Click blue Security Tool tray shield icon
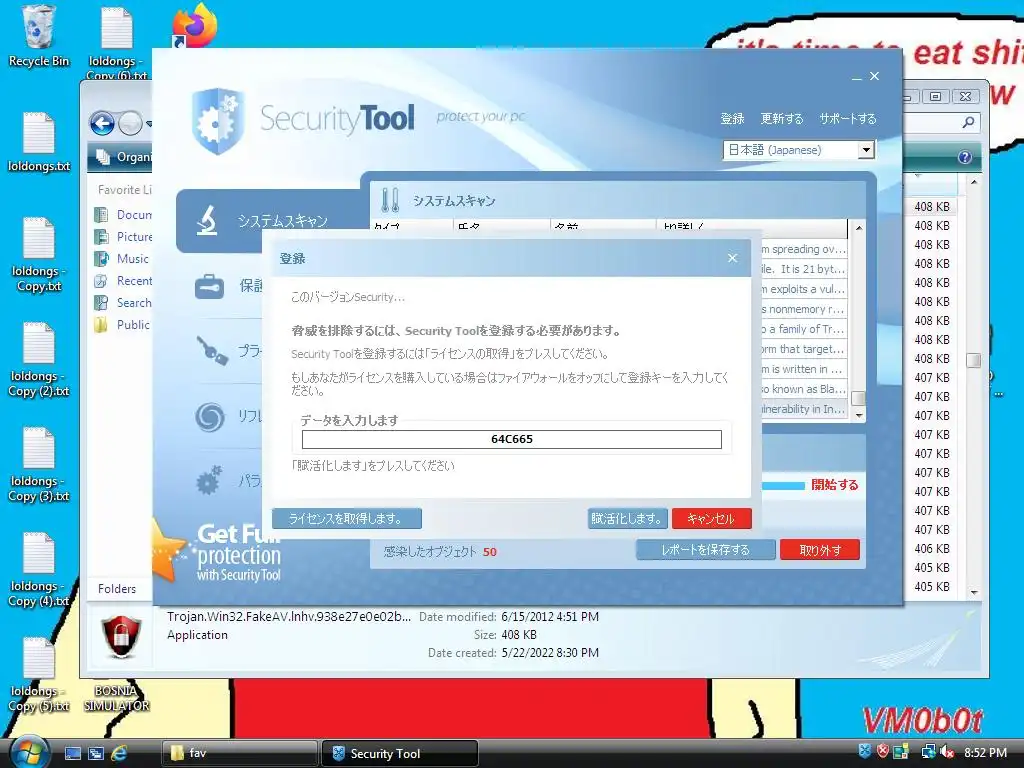This screenshot has width=1024, height=768. (865, 751)
